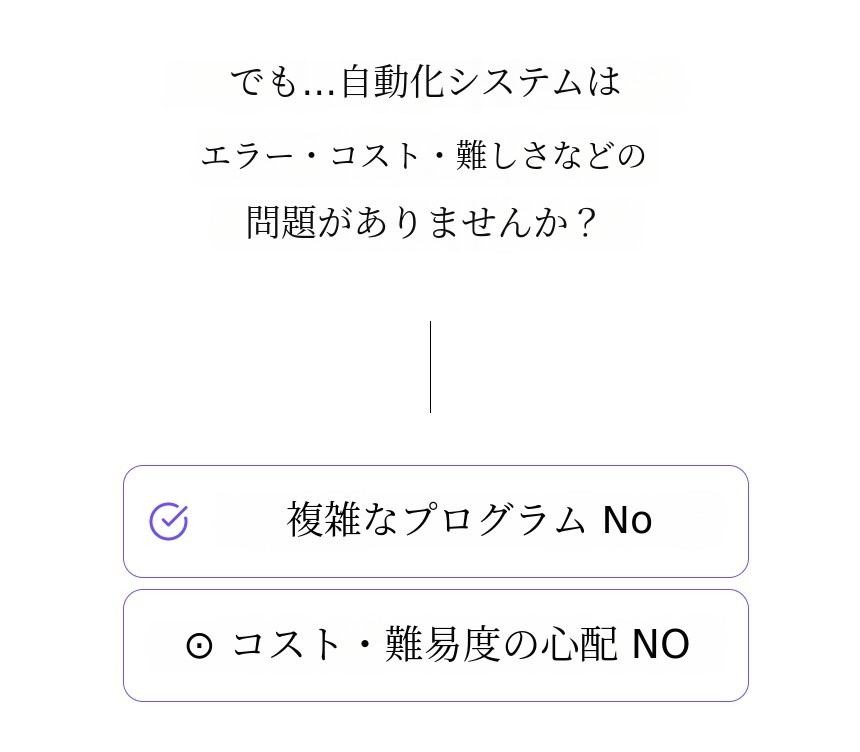
Task: Click the uppercase "NO" in the second card
Action: point(660,646)
